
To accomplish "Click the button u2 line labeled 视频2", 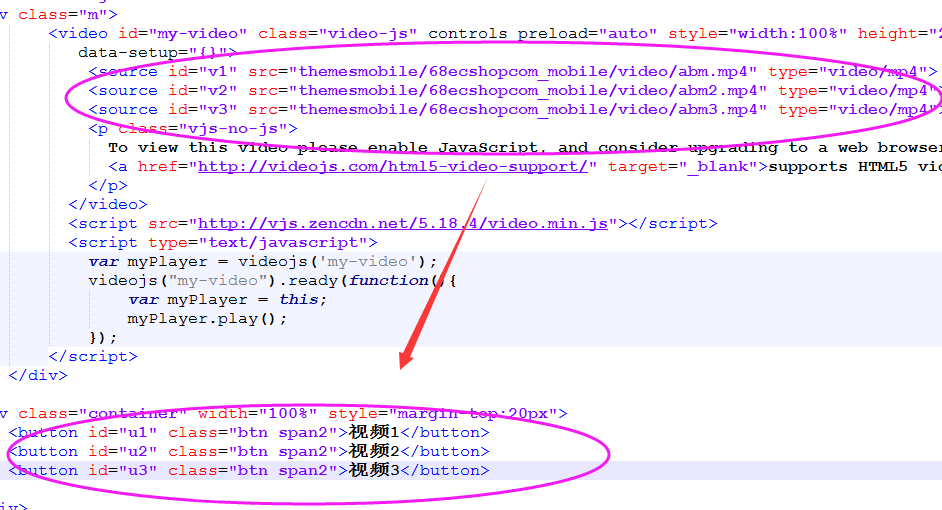I will (249, 452).
